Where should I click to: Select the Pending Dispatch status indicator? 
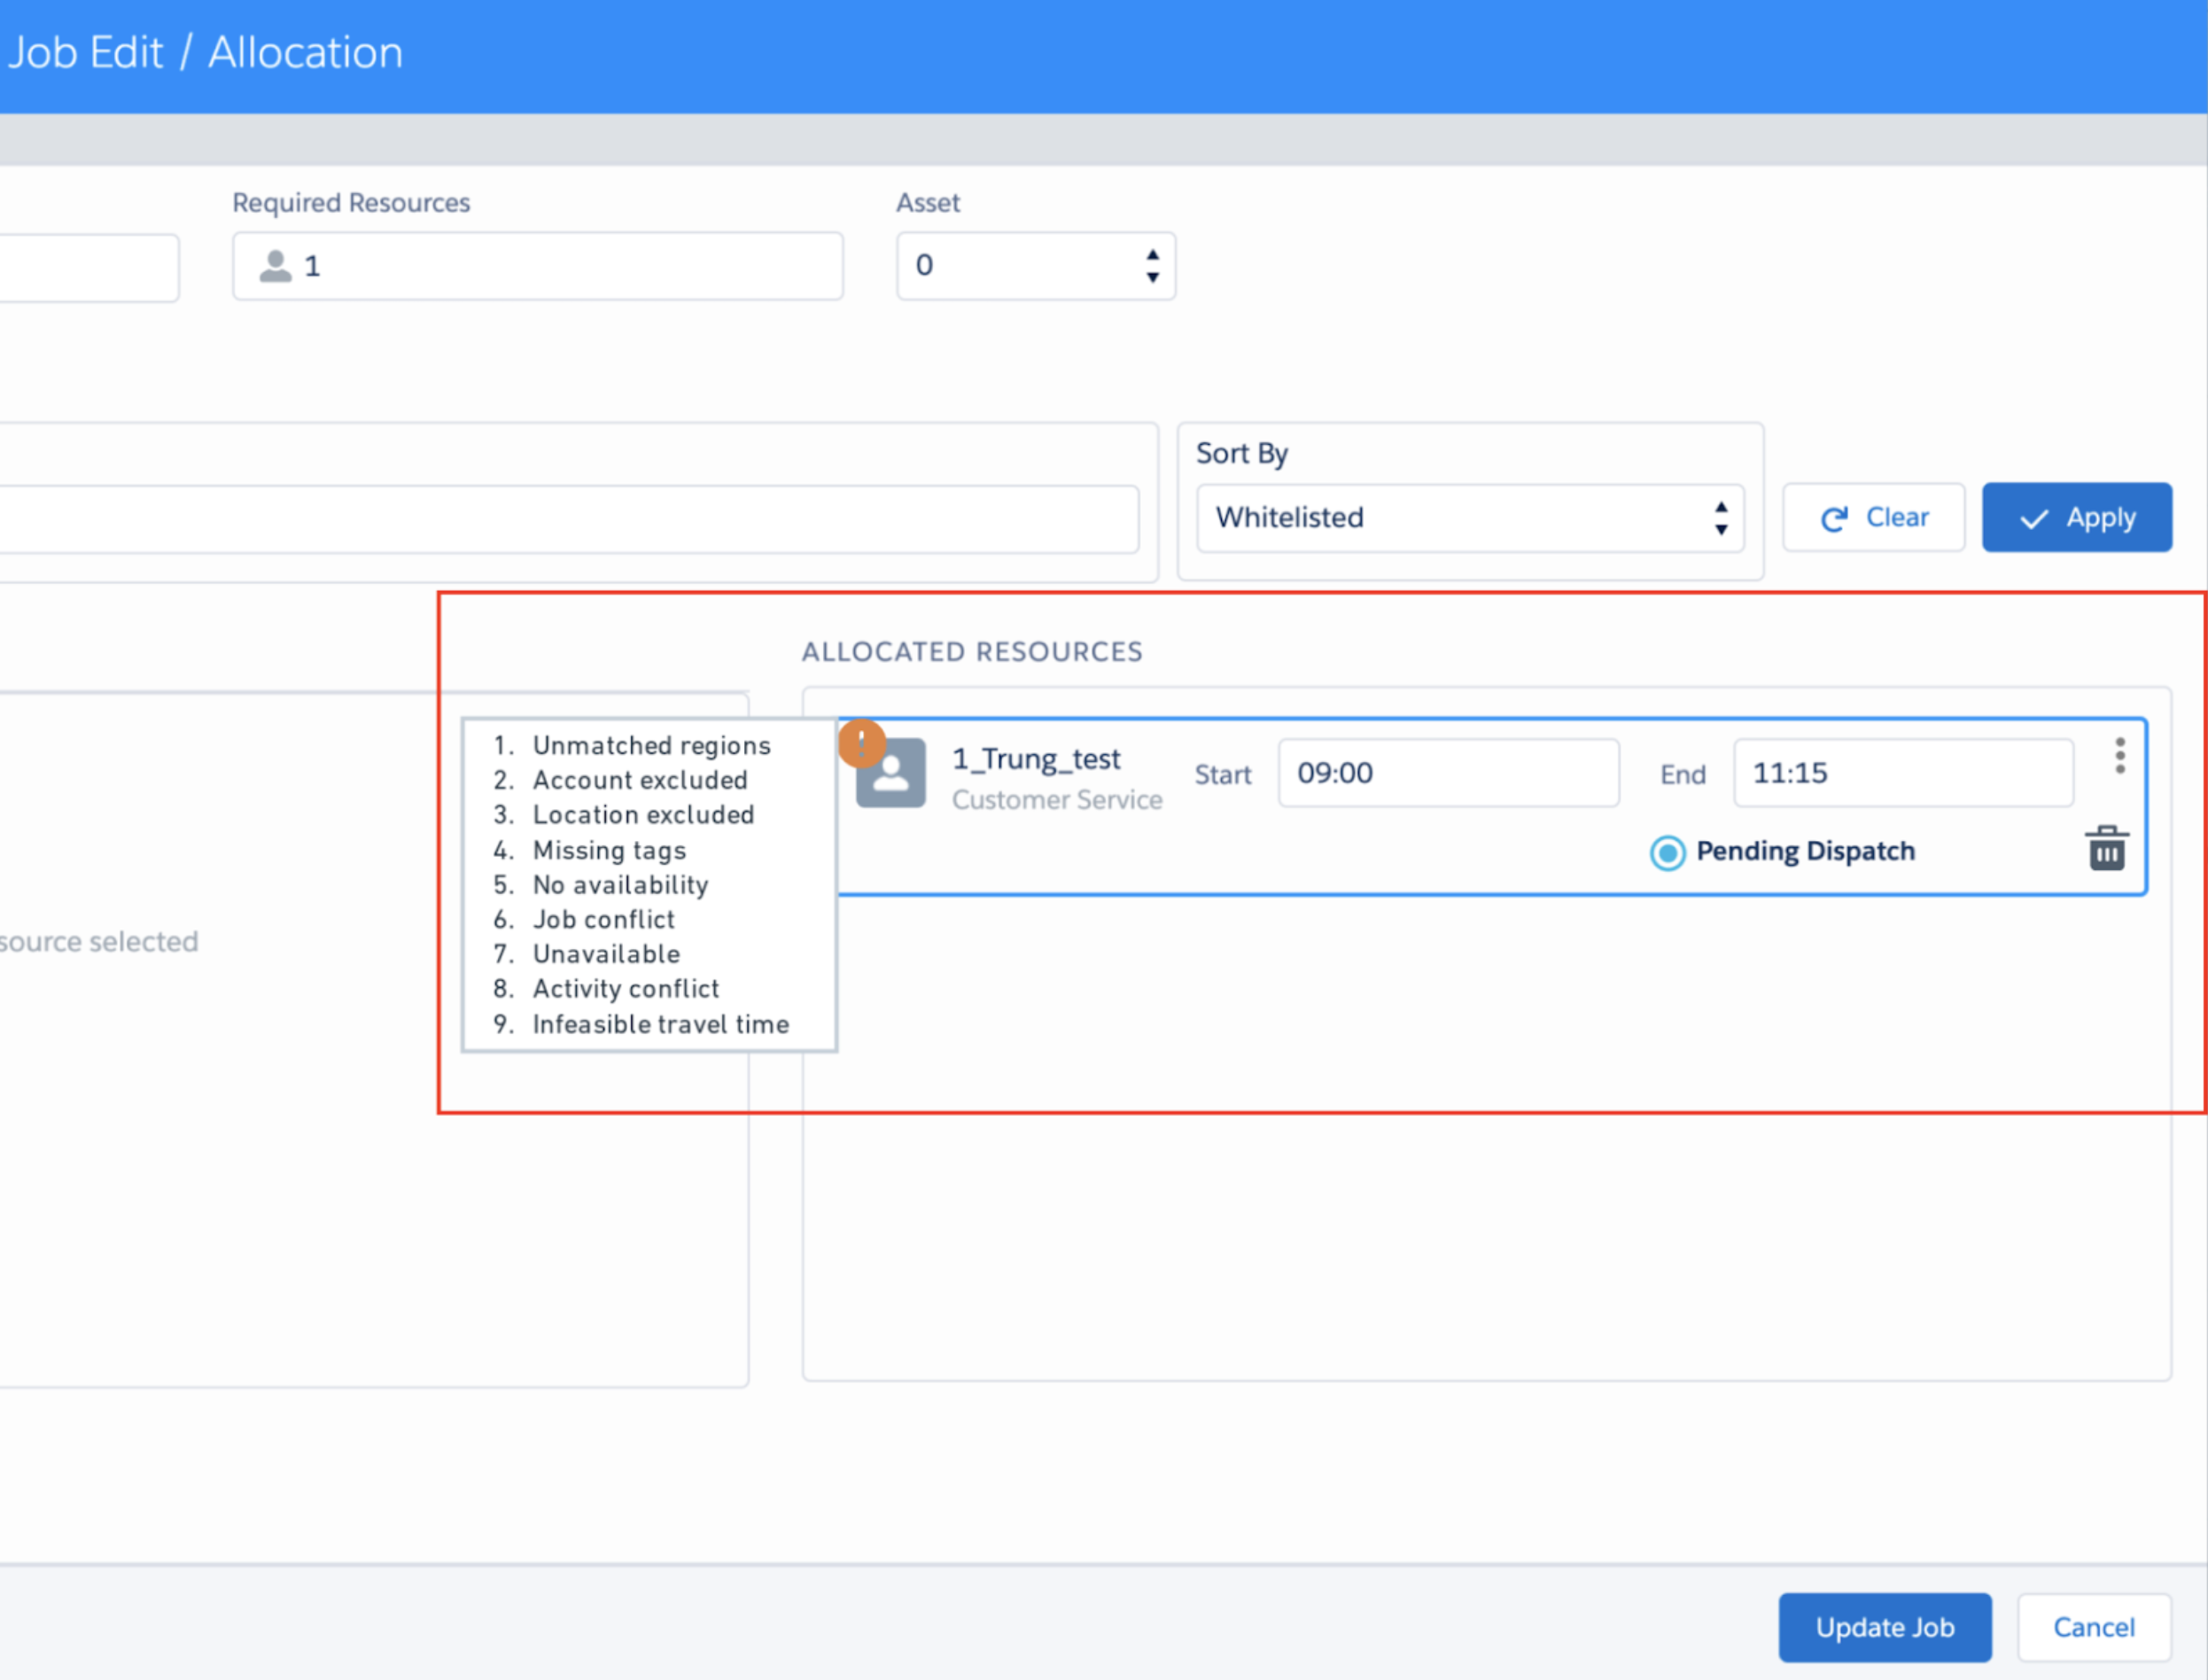pos(1667,852)
